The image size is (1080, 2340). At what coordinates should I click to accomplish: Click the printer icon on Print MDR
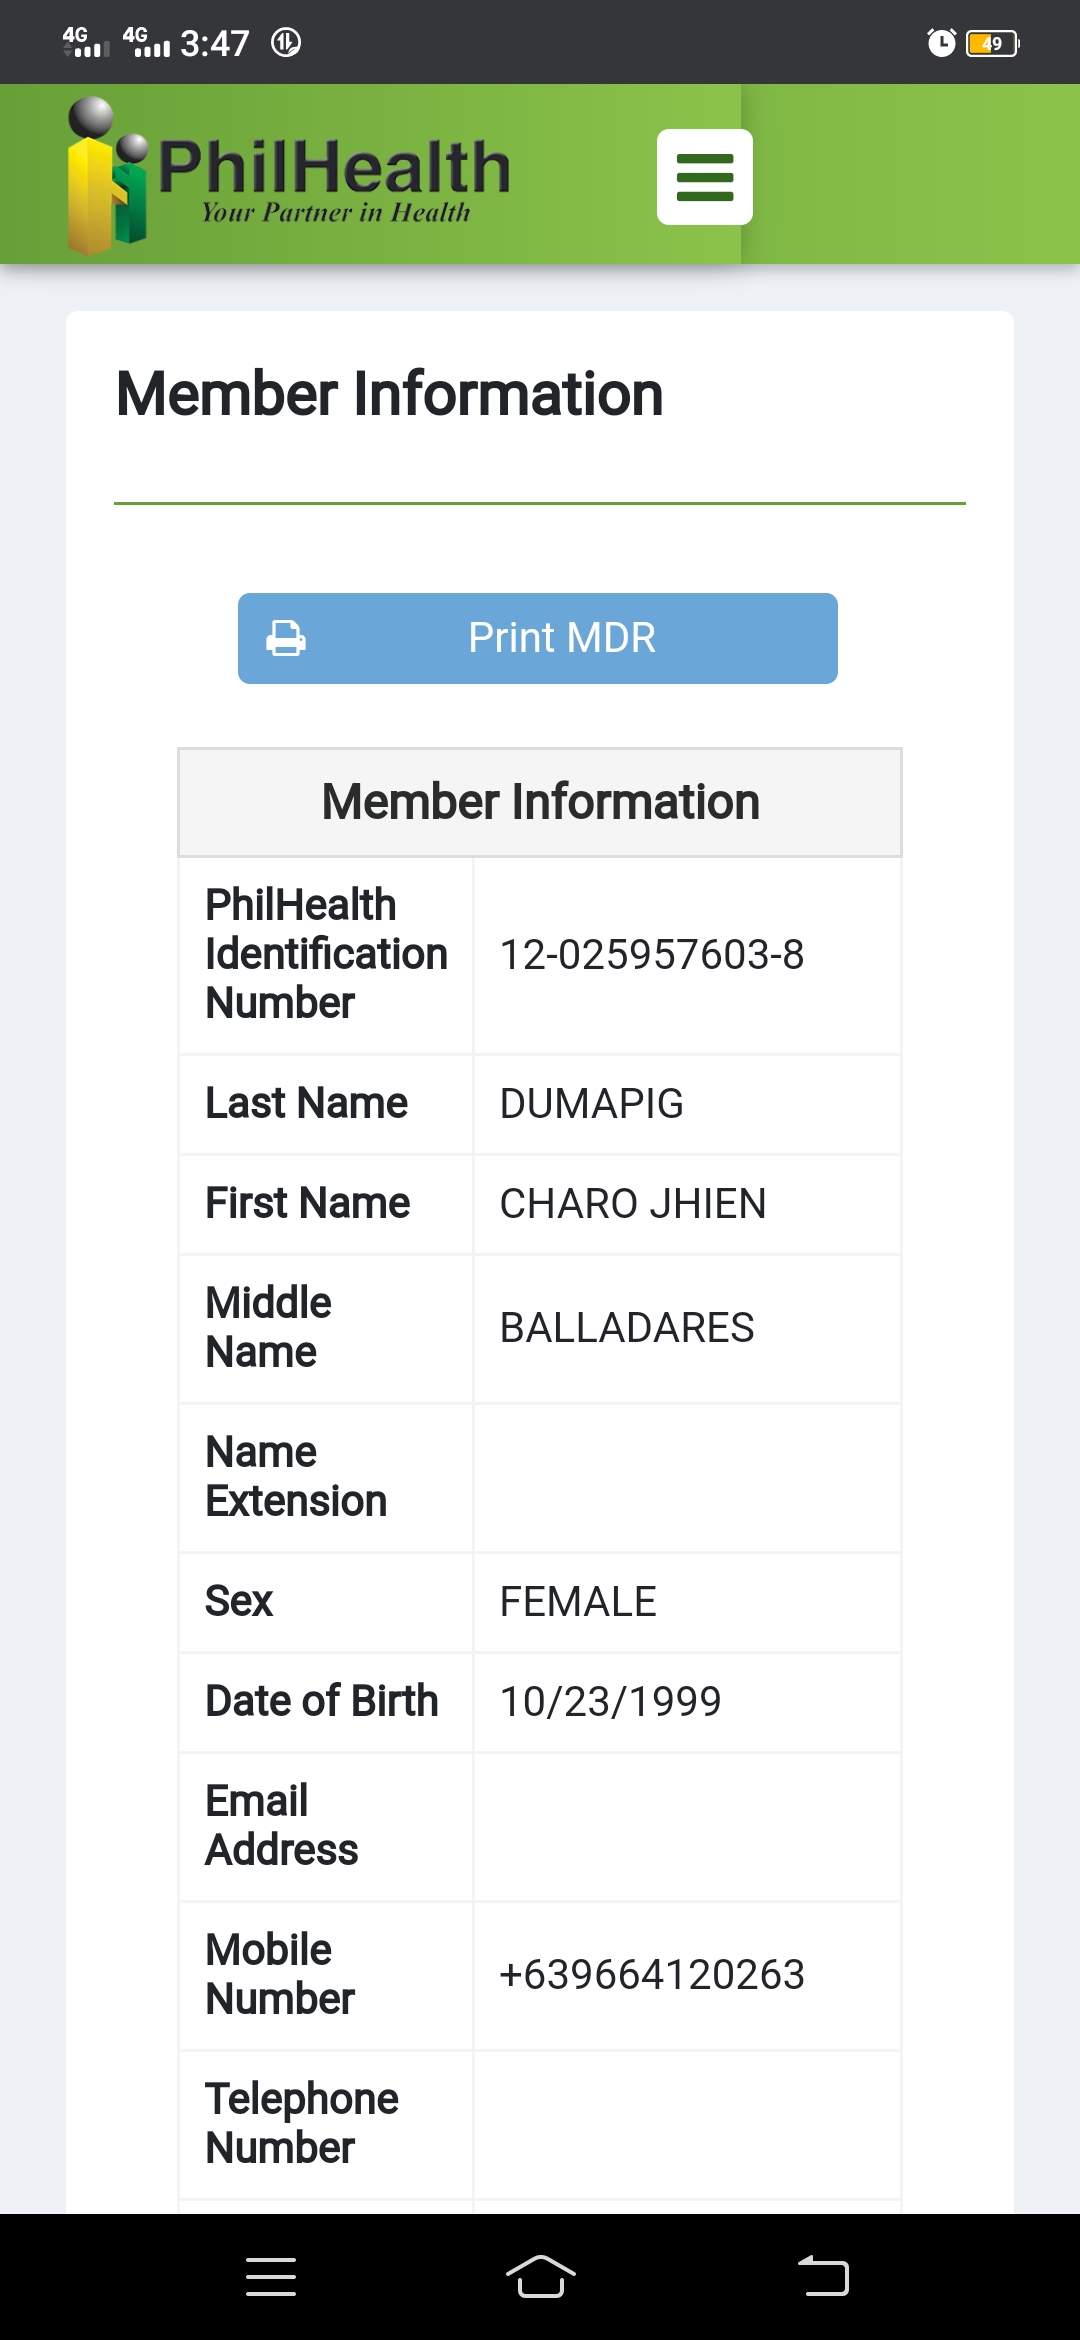coord(286,638)
